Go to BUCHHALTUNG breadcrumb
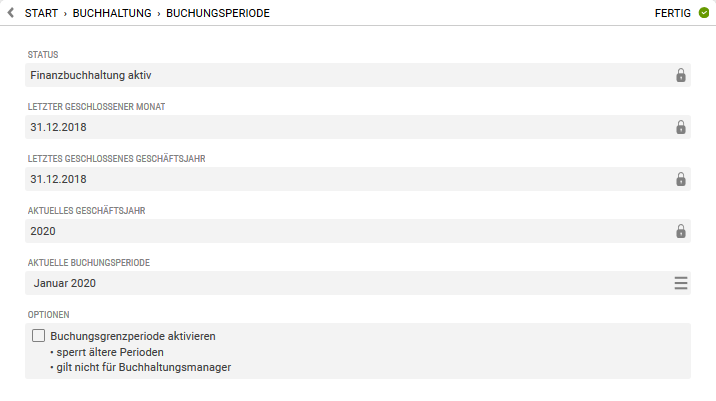716x401 pixels. point(112,13)
